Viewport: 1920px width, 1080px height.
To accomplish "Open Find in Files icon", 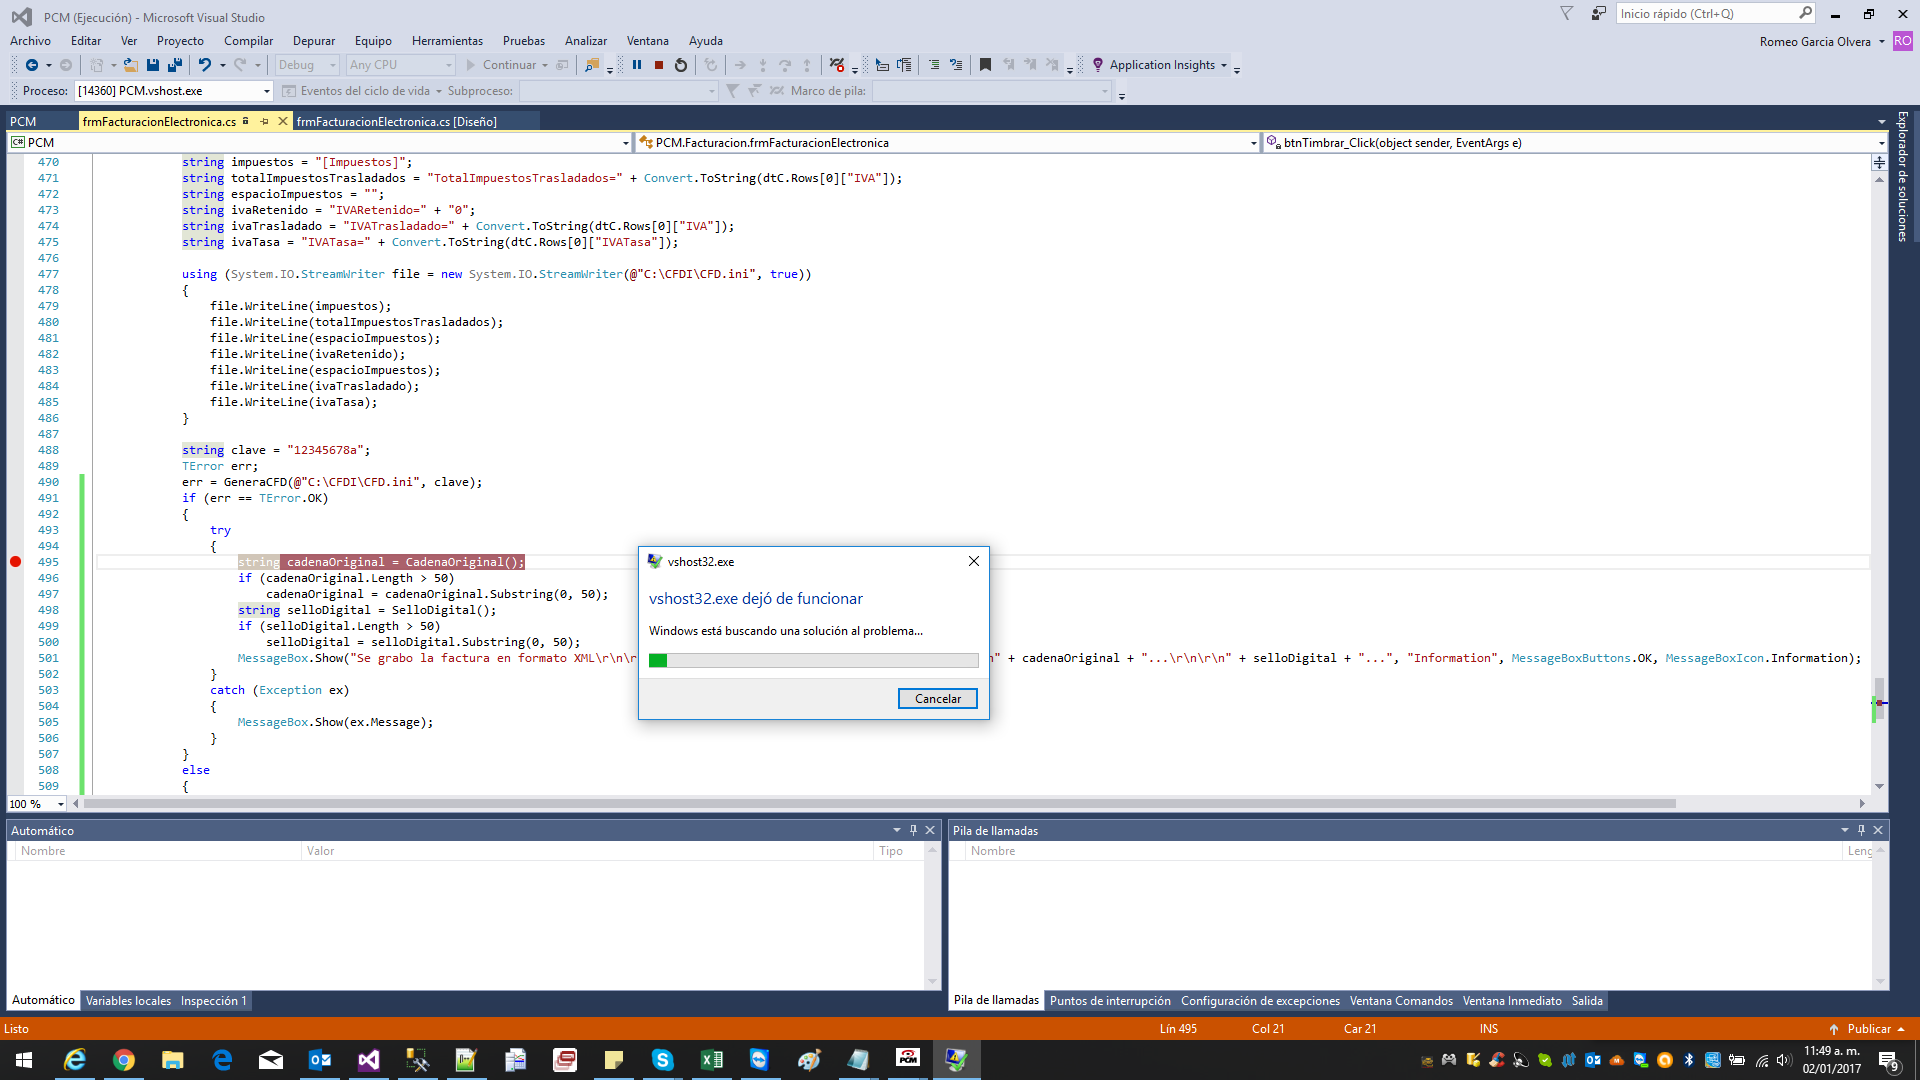I will (592, 65).
